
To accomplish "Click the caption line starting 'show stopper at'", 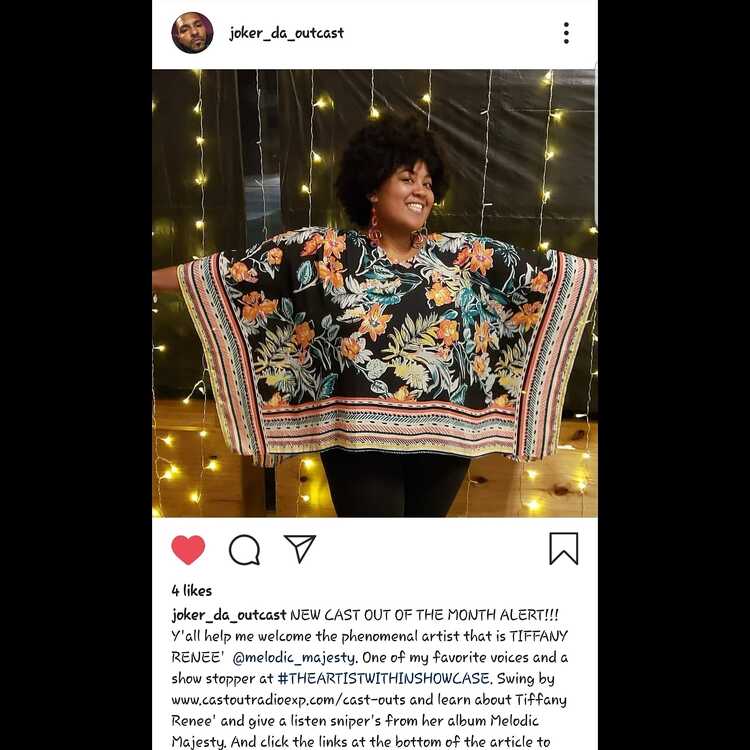I will [x=363, y=679].
